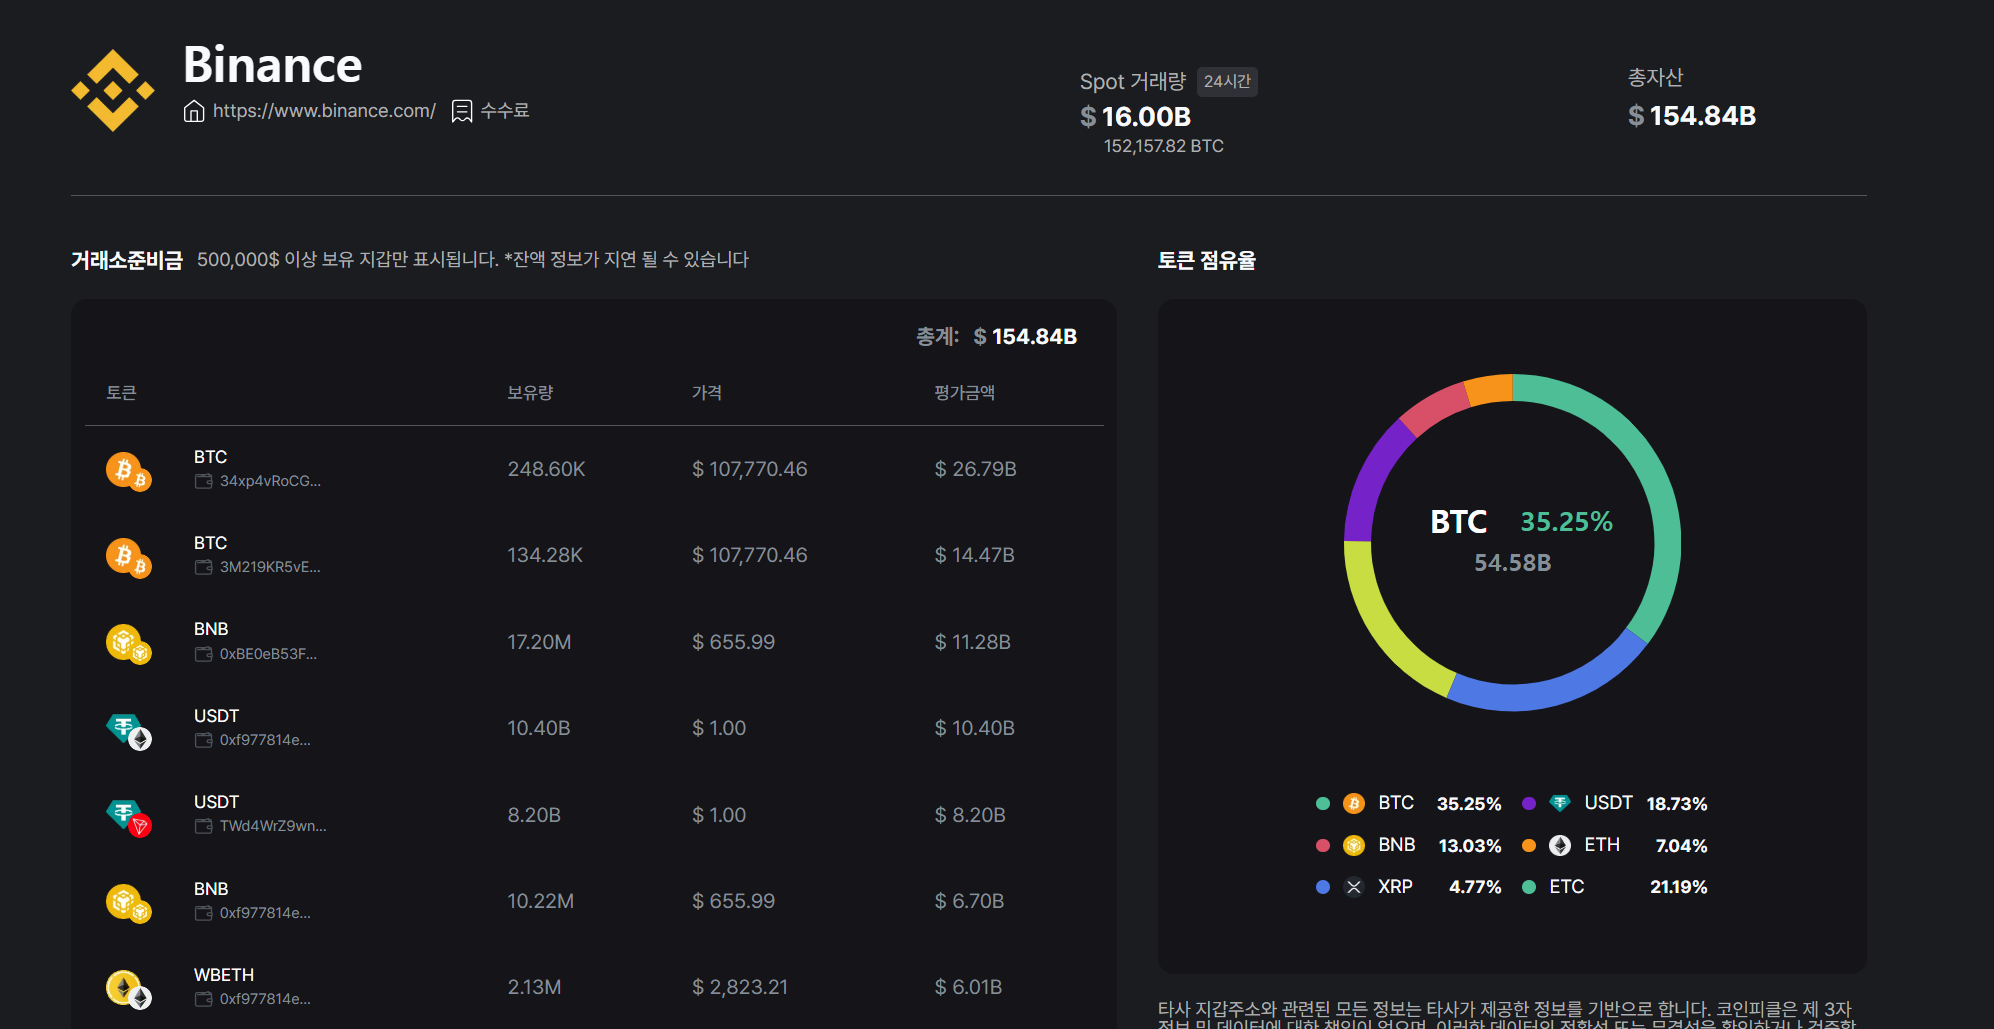
Task: Click the wallet icon beside 3M219KR5vE...
Action: click(204, 567)
